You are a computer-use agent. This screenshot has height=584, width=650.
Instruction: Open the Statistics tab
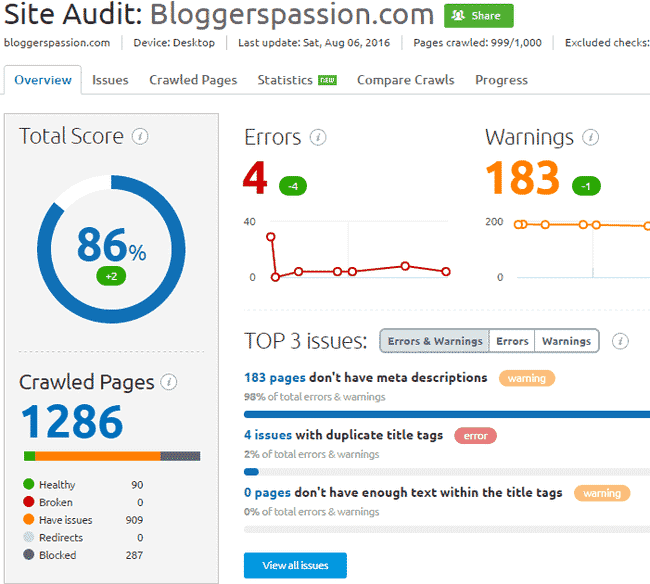285,80
